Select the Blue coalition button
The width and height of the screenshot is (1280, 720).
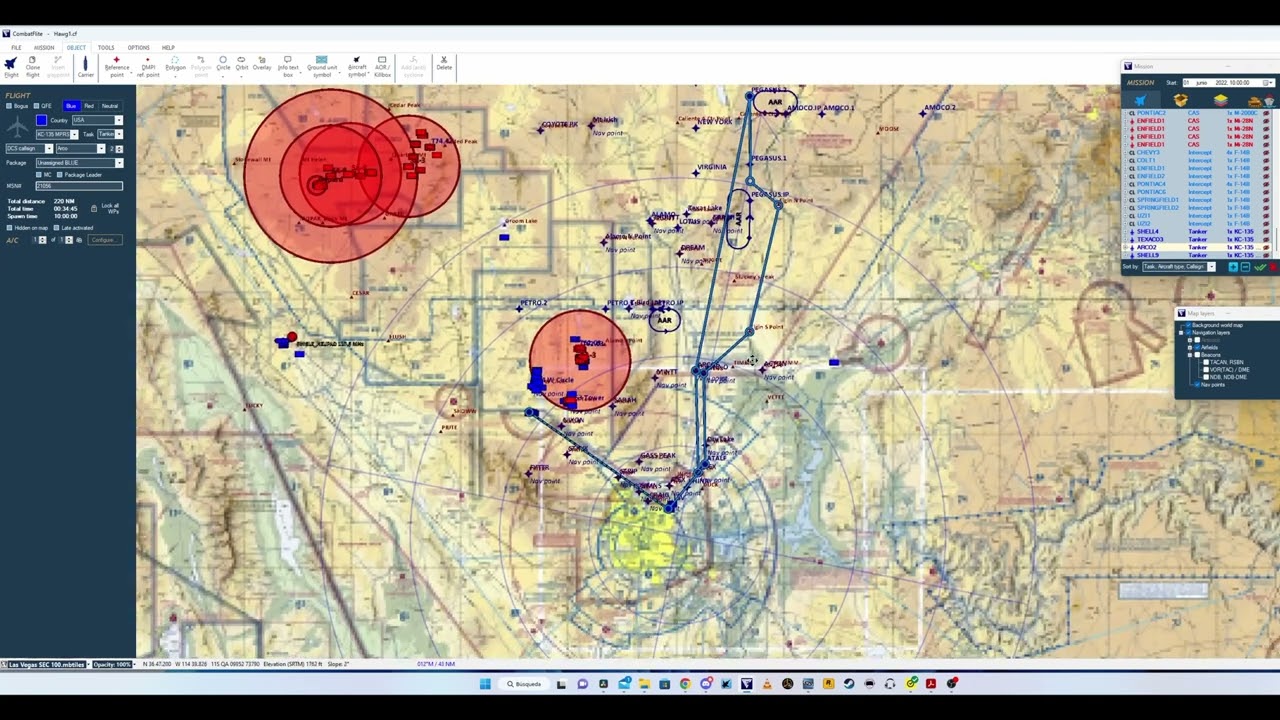click(71, 106)
